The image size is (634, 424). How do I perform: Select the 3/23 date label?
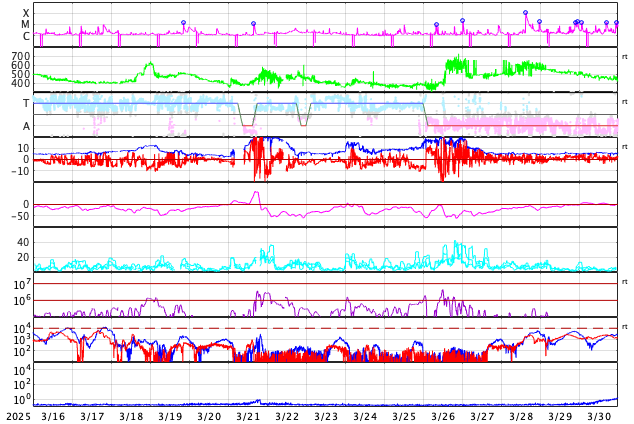coord(326,416)
